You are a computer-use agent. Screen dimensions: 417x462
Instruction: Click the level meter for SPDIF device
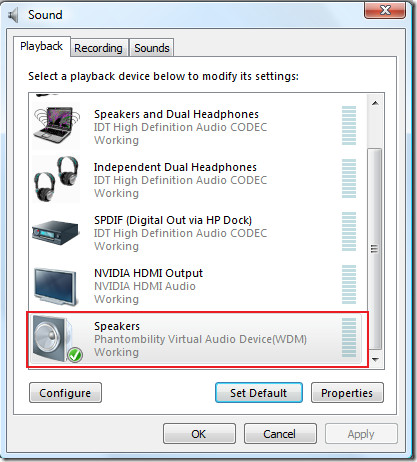click(349, 231)
